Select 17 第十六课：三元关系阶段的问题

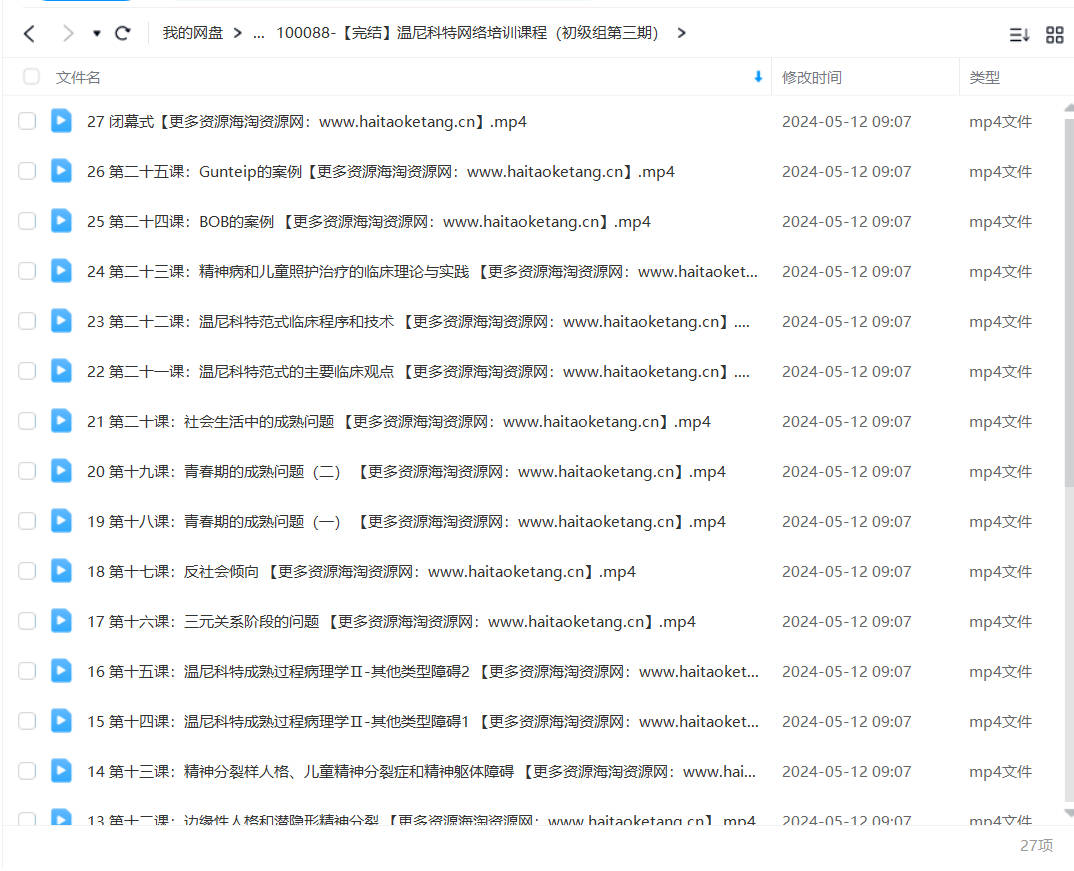pyautogui.click(x=391, y=622)
